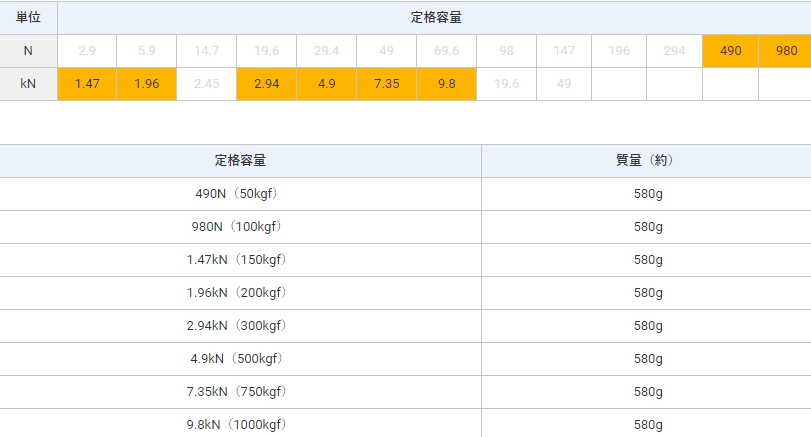Screen dimensions: 811x437
Task: Click the 単位 header cell
Action: 28,17
